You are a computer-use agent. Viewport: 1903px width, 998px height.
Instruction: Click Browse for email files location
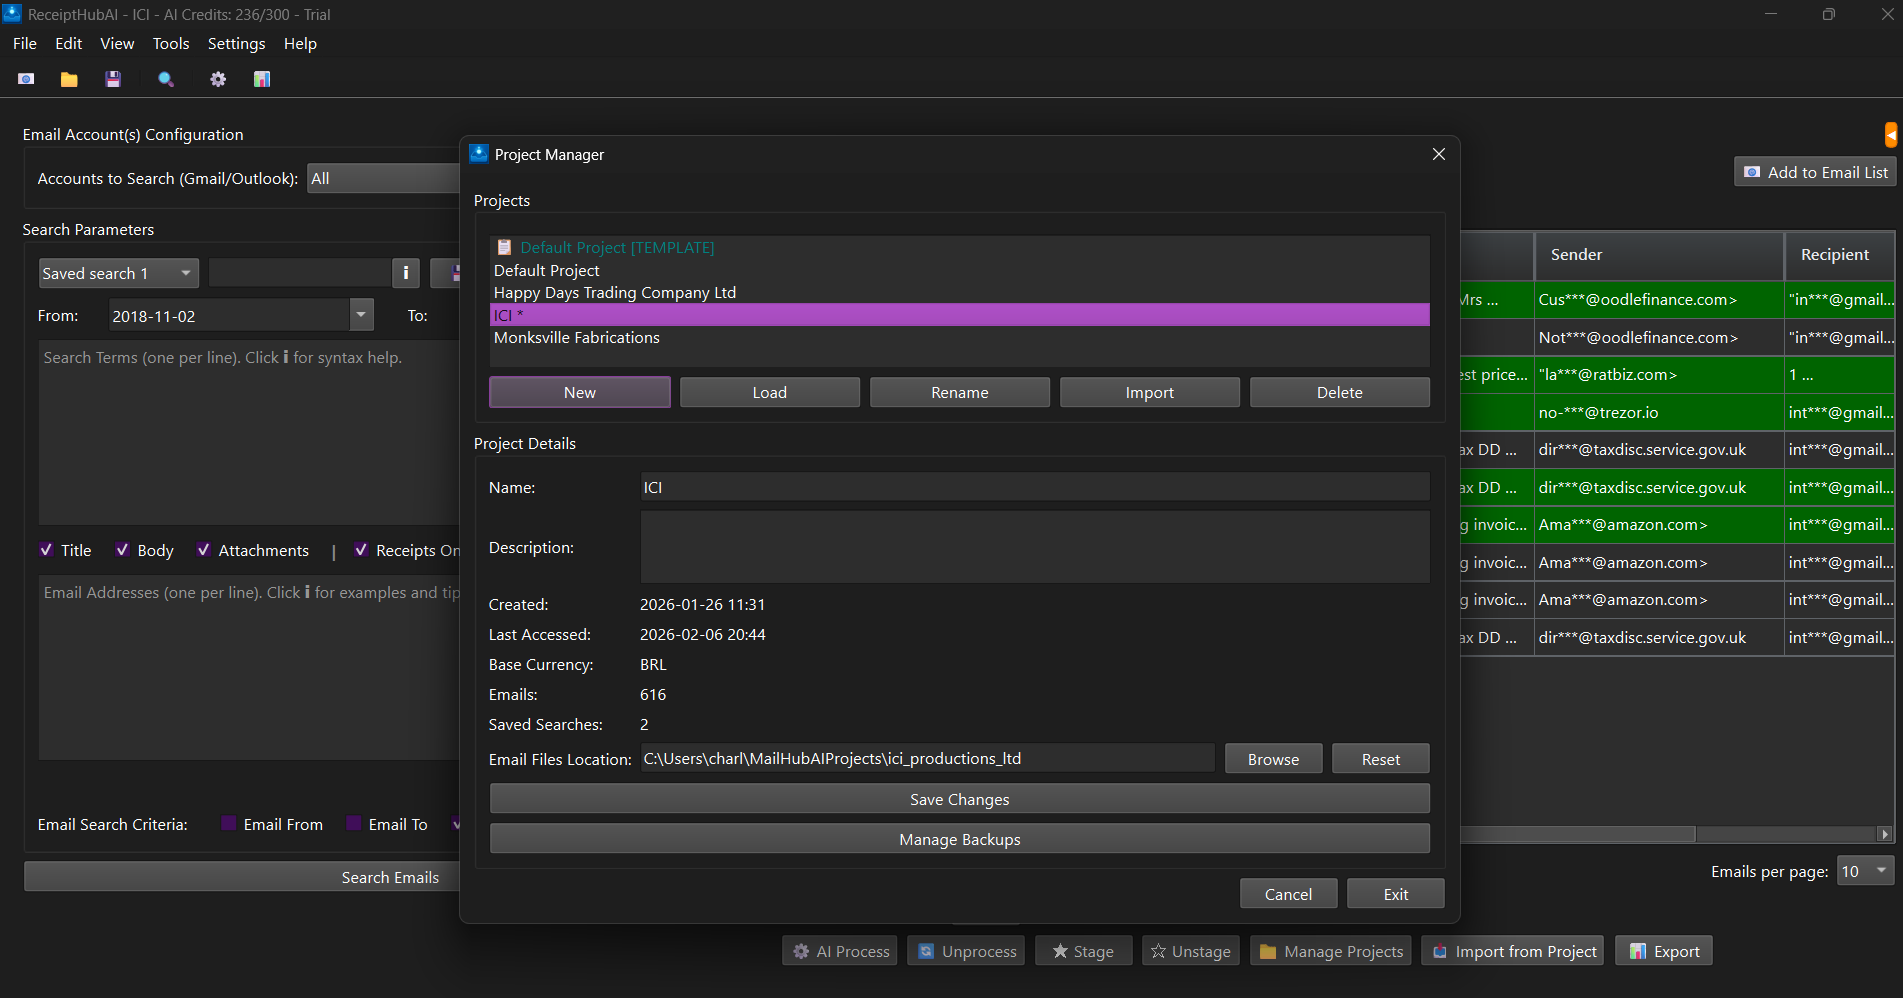pos(1272,759)
